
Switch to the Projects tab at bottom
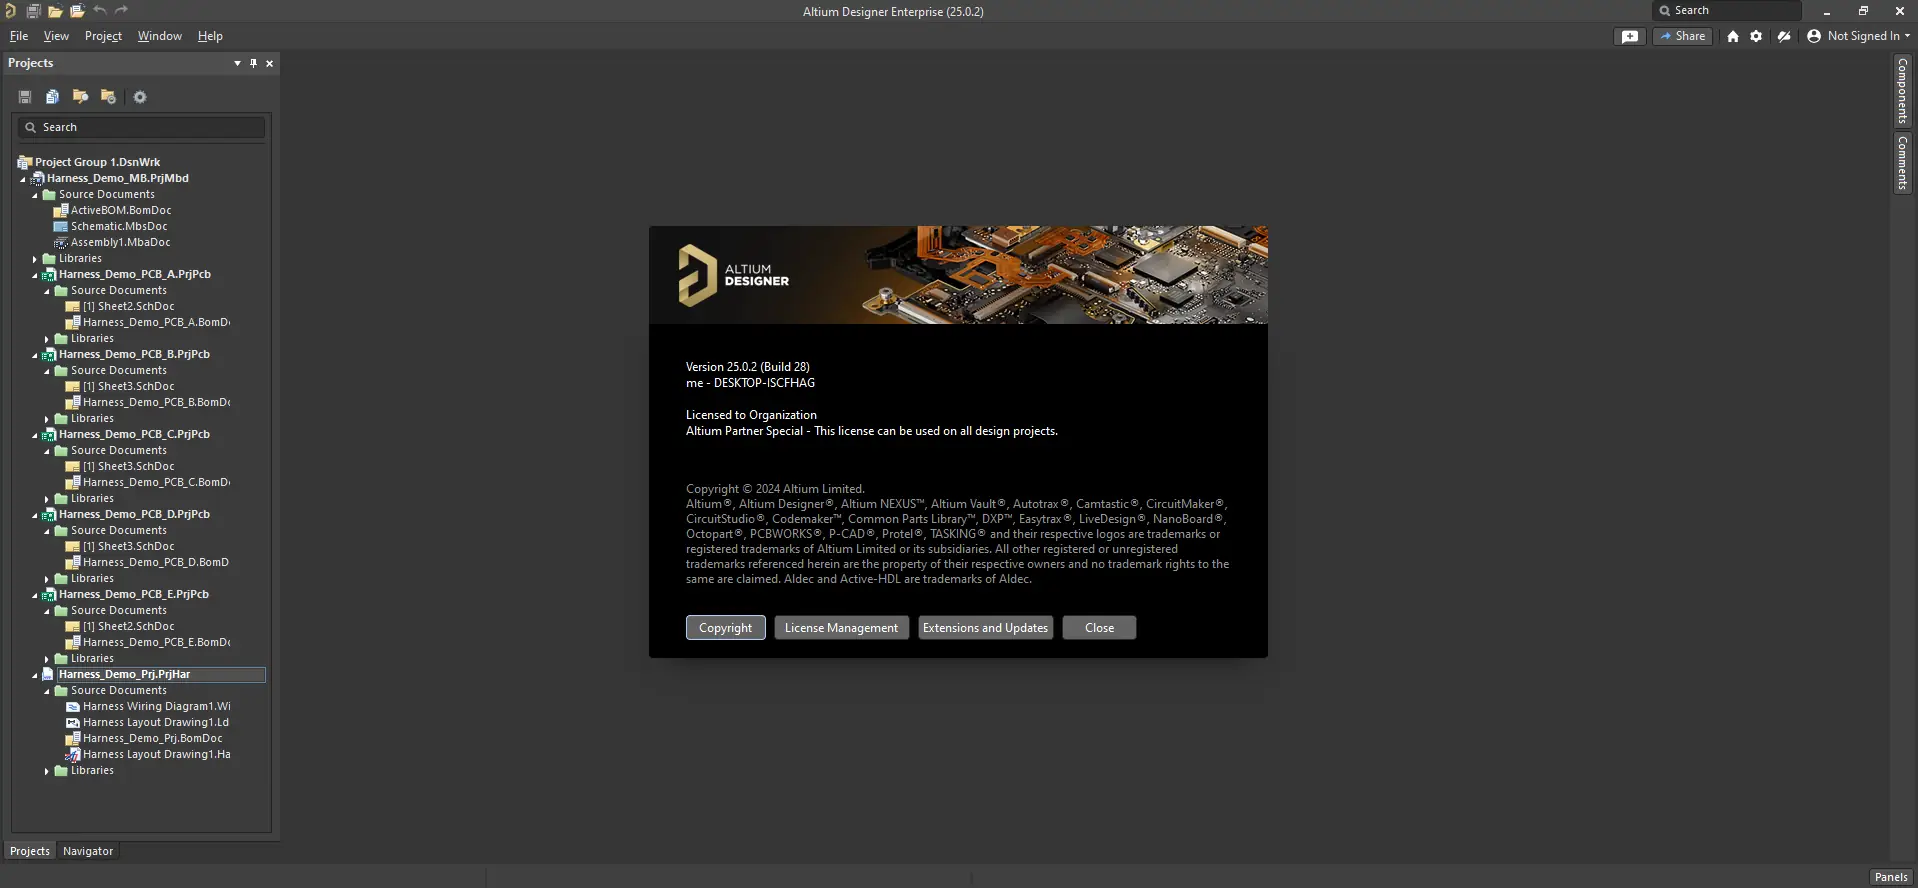tap(30, 851)
